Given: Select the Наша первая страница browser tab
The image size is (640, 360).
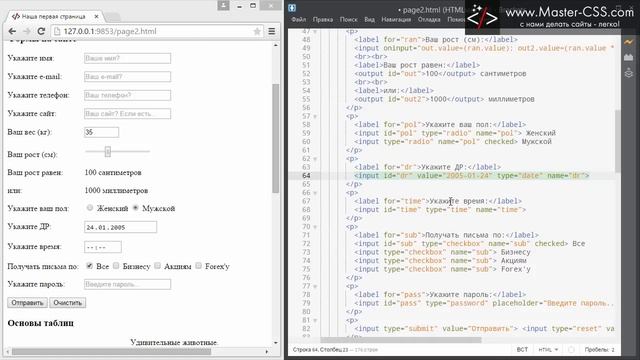Looking at the screenshot, I should (54, 16).
